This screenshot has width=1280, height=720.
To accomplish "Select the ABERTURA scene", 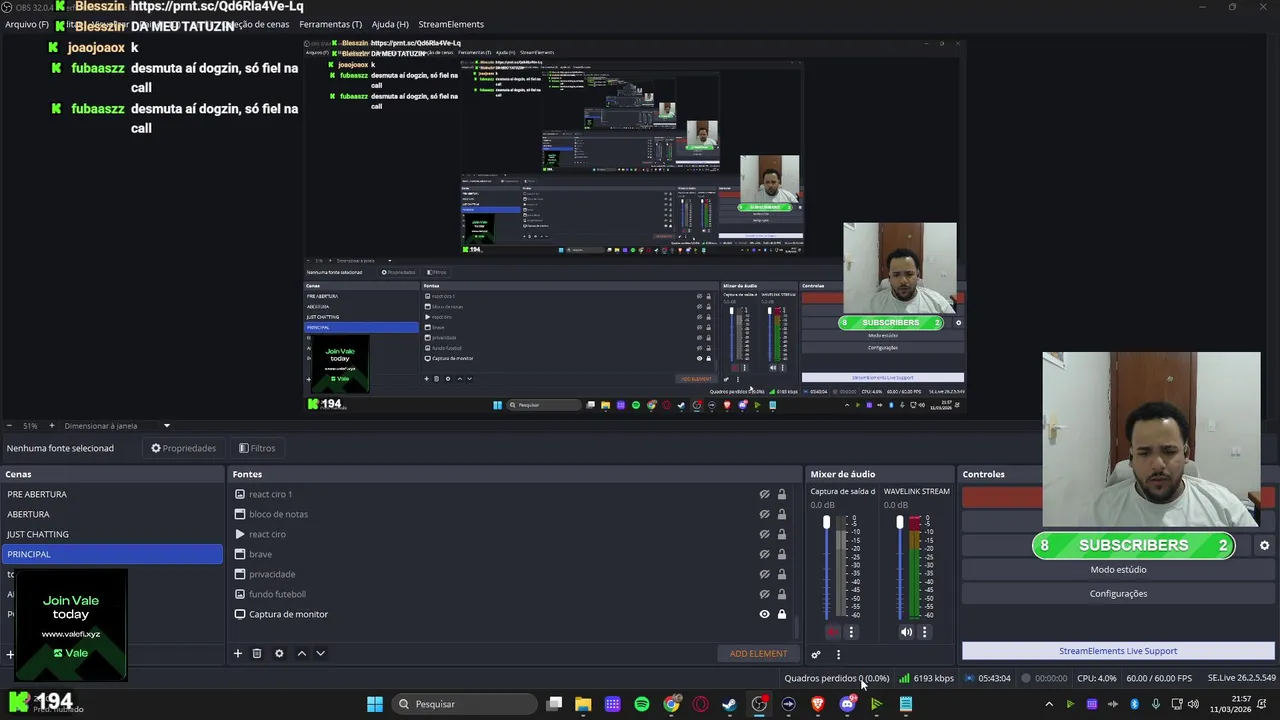I will click(x=112, y=514).
